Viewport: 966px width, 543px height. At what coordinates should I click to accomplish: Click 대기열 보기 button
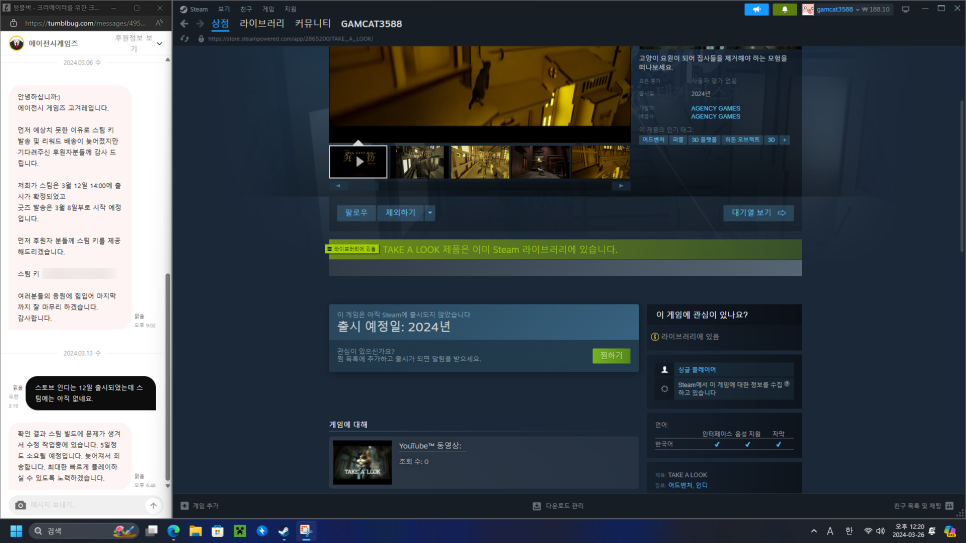coord(758,213)
